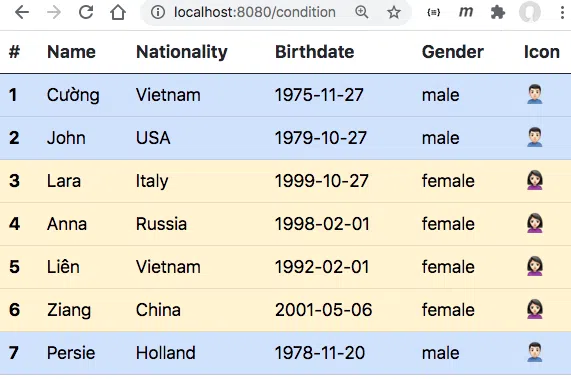
Task: Click row number 1
Action: pos(13,95)
